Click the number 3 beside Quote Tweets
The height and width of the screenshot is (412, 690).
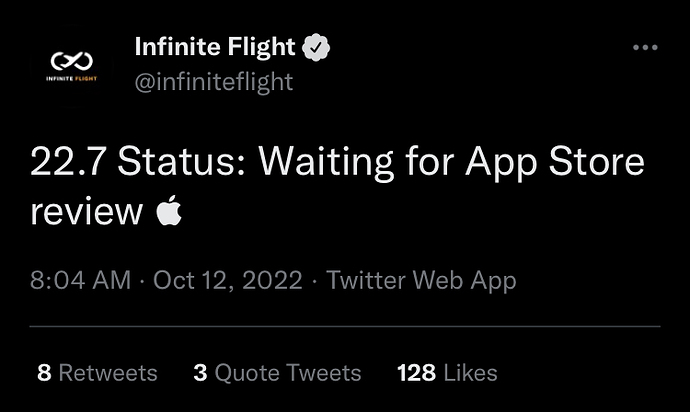click(200, 373)
